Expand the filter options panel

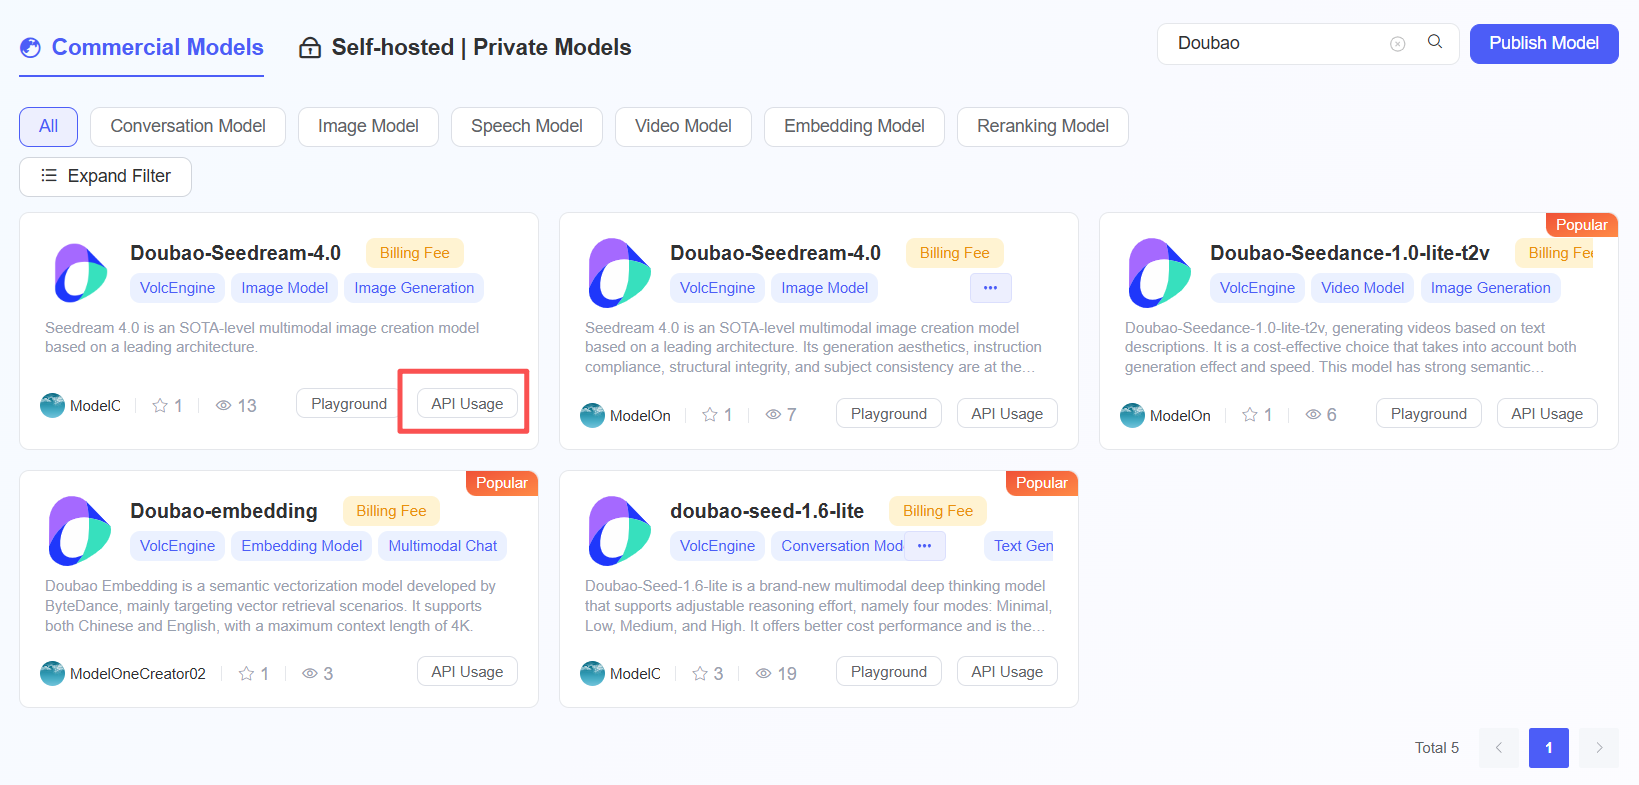click(x=105, y=176)
